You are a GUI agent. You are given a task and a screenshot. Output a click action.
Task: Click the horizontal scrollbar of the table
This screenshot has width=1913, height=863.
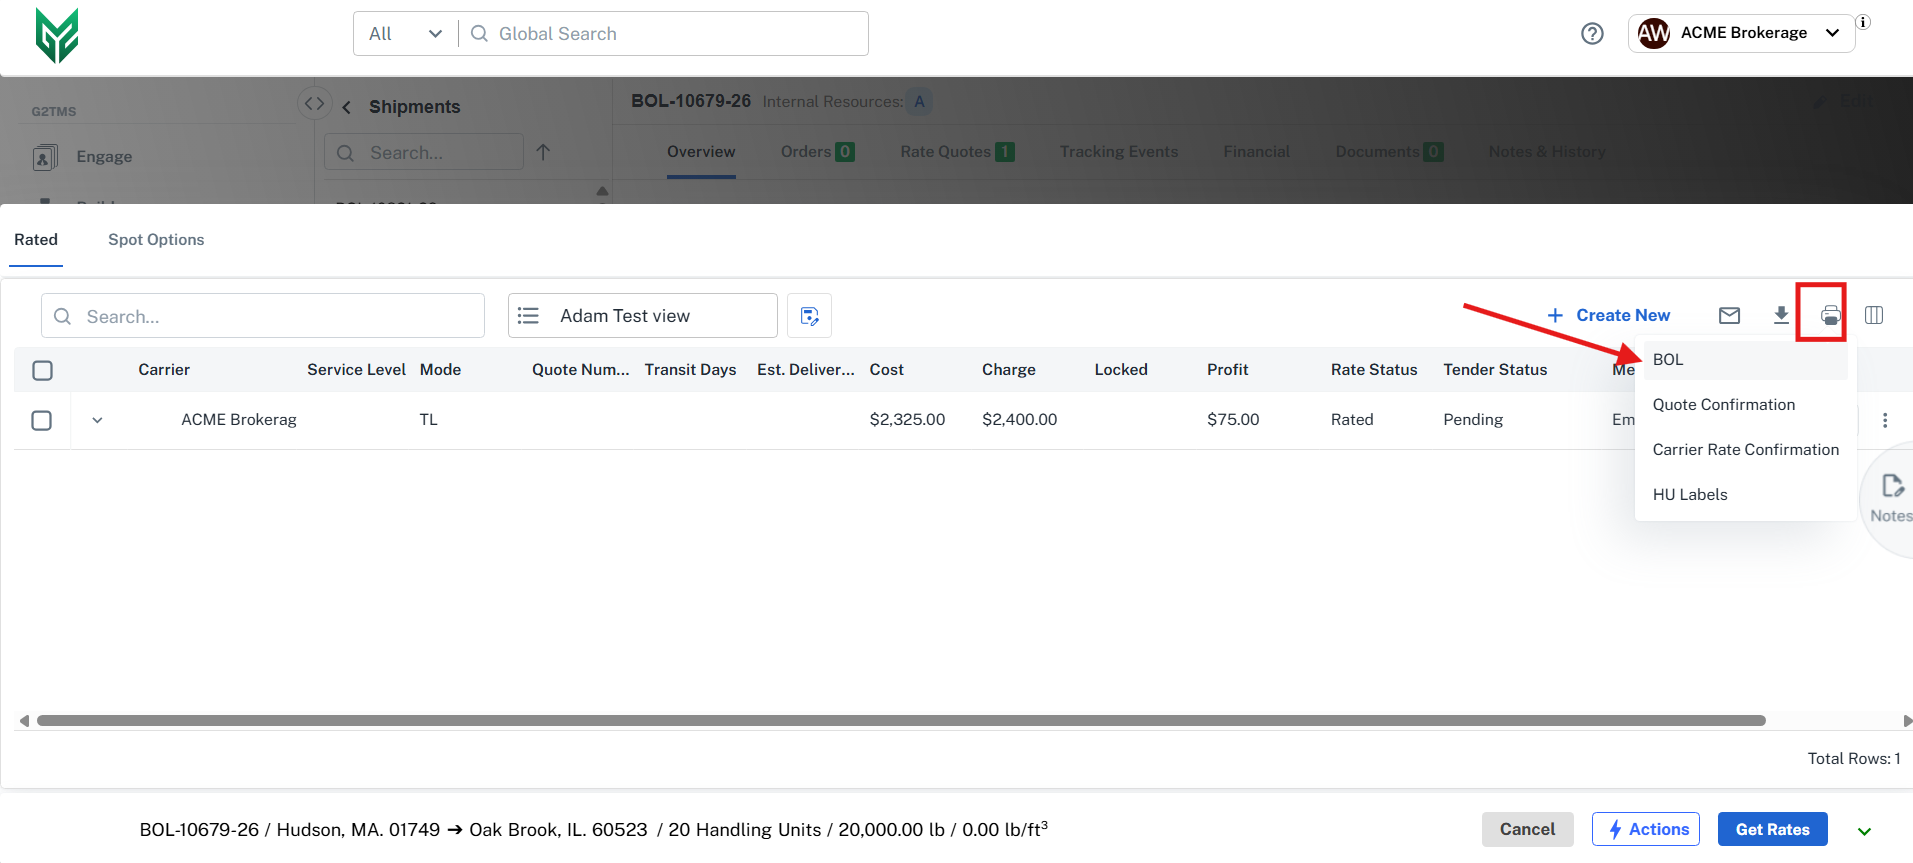click(900, 721)
